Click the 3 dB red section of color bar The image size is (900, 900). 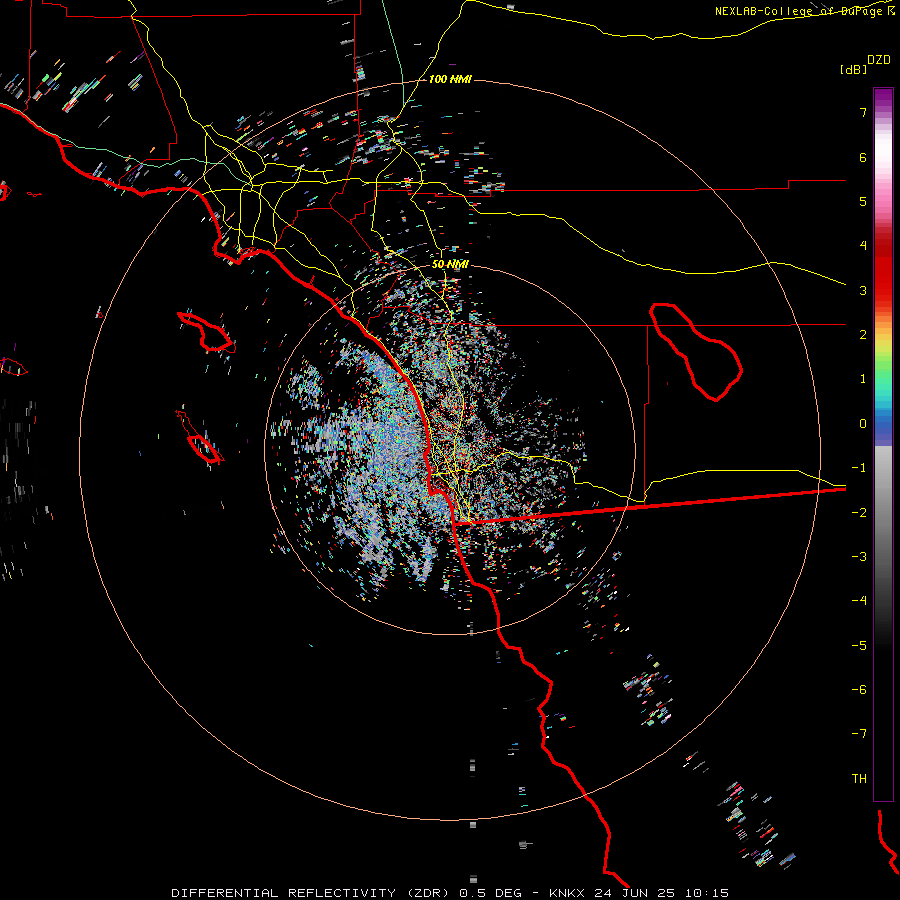pyautogui.click(x=883, y=290)
